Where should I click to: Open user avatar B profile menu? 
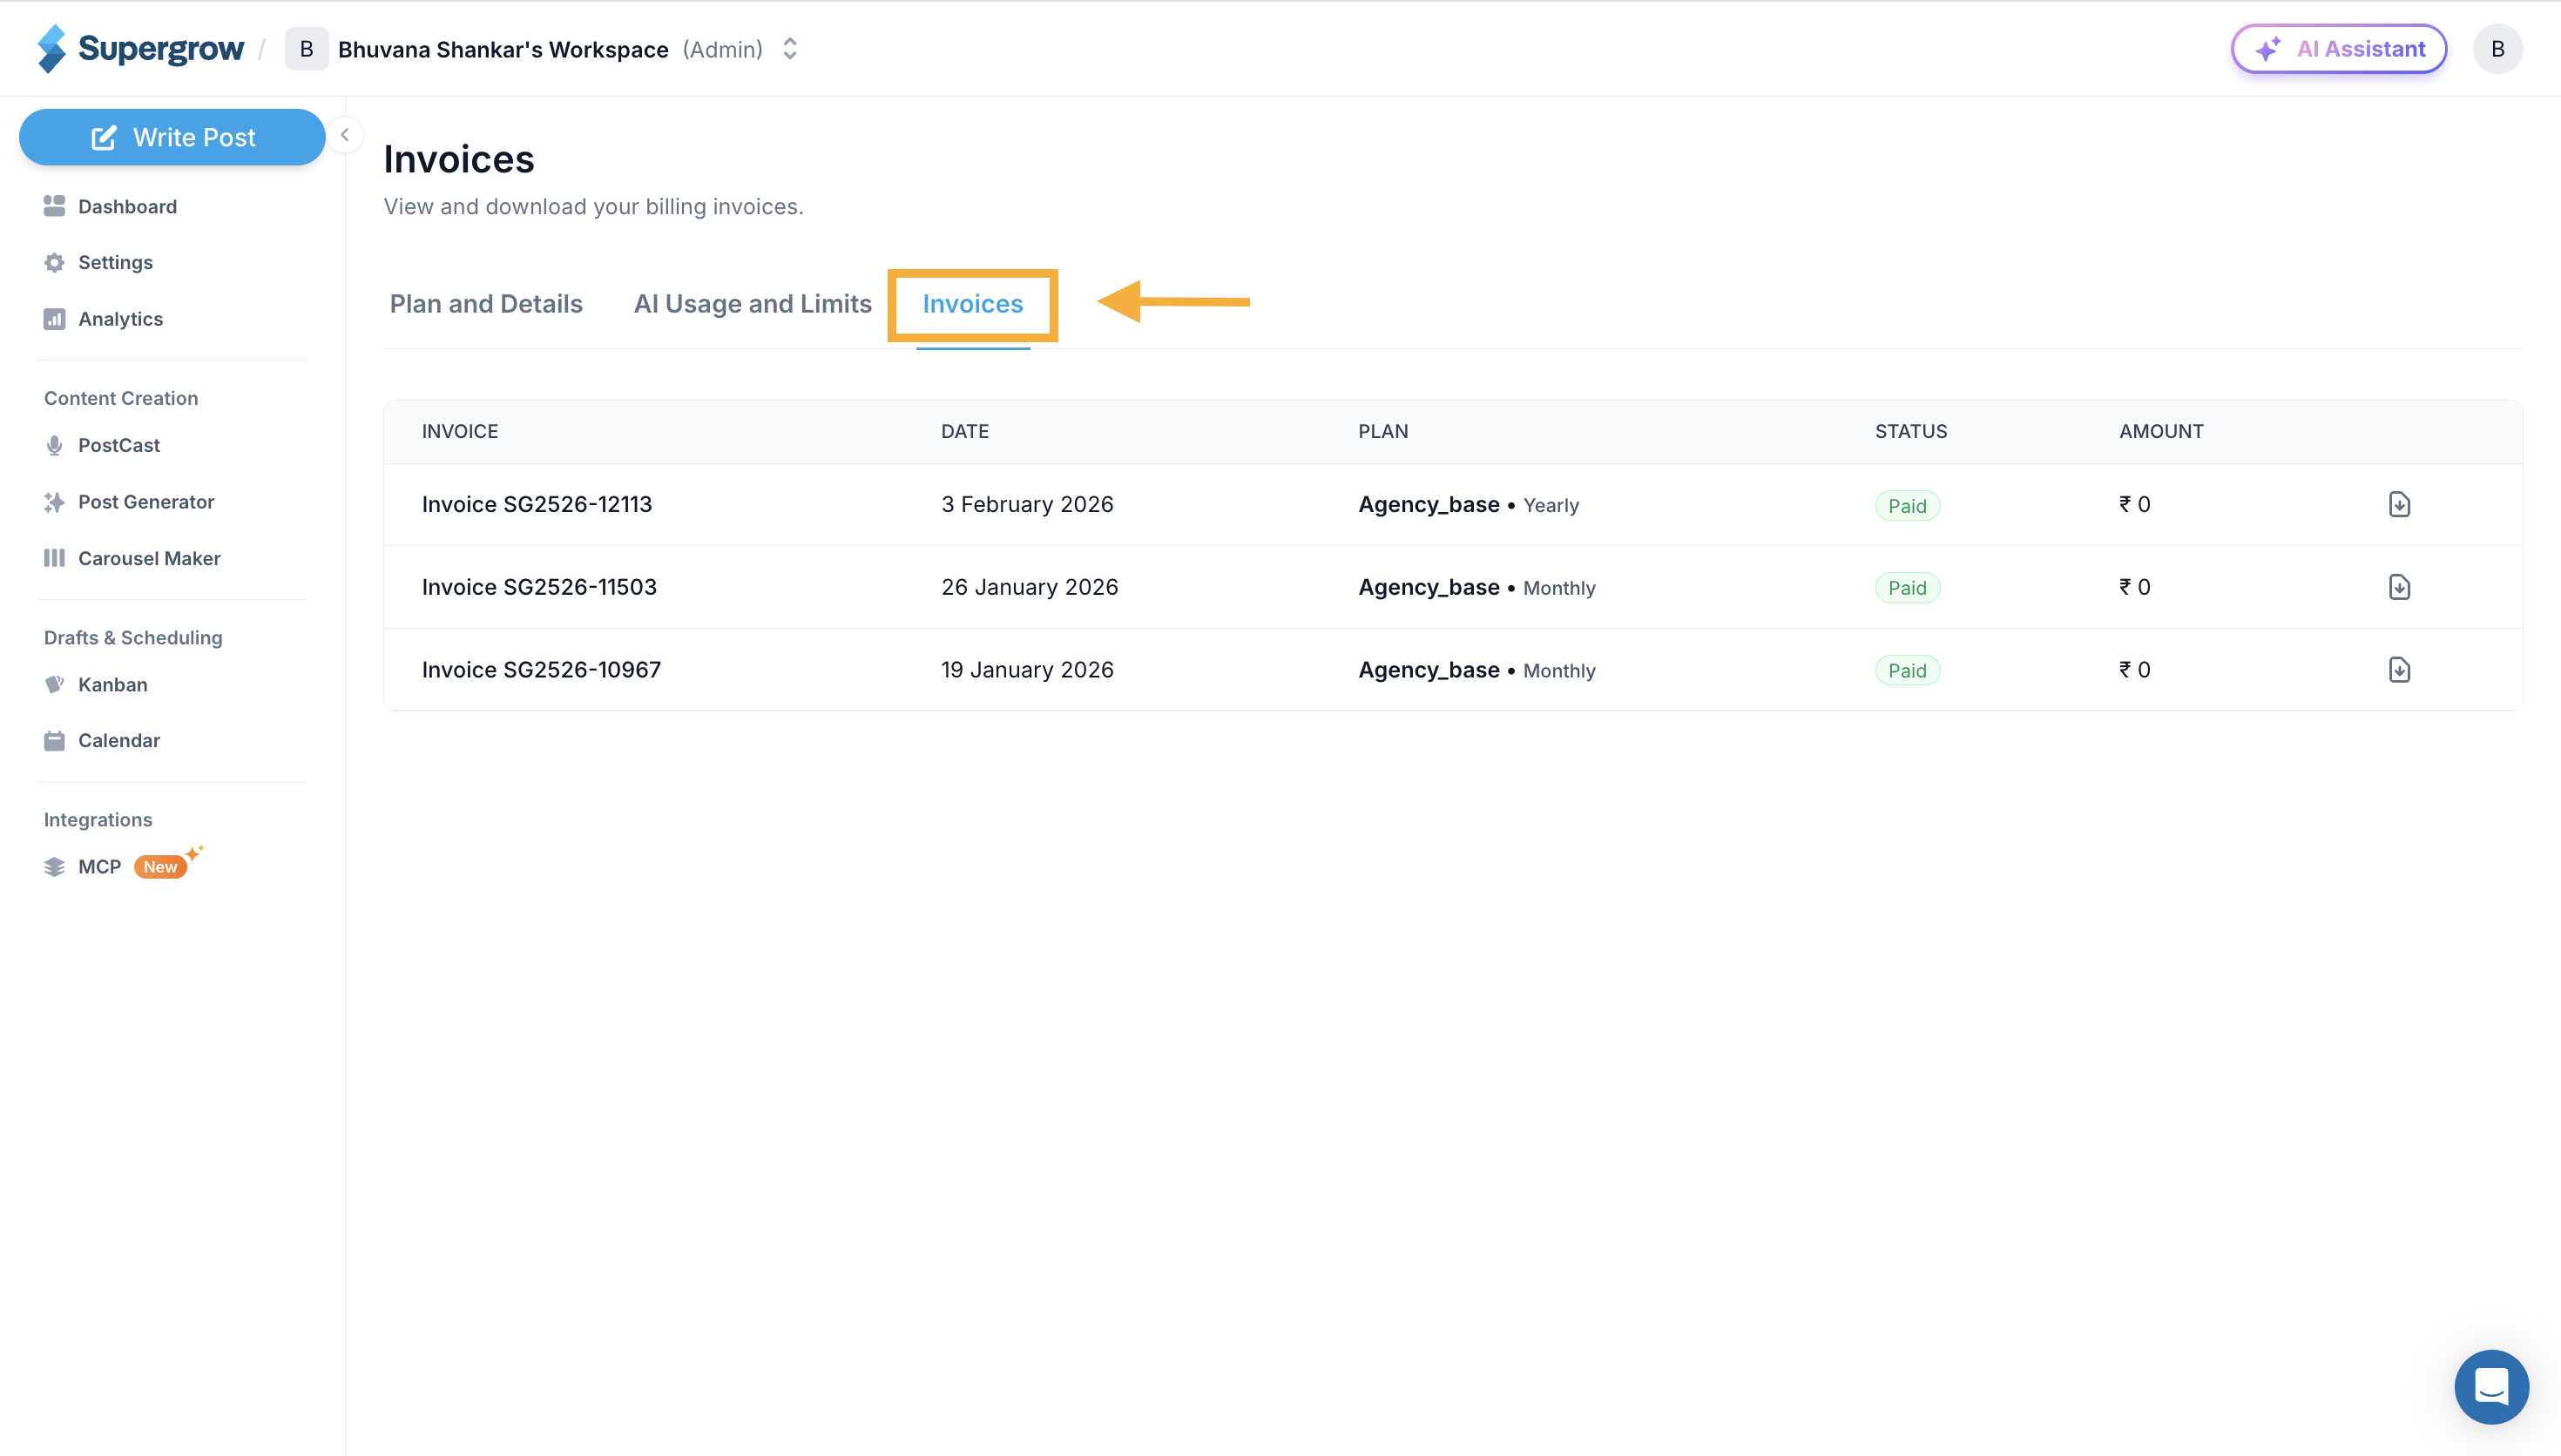[2497, 49]
